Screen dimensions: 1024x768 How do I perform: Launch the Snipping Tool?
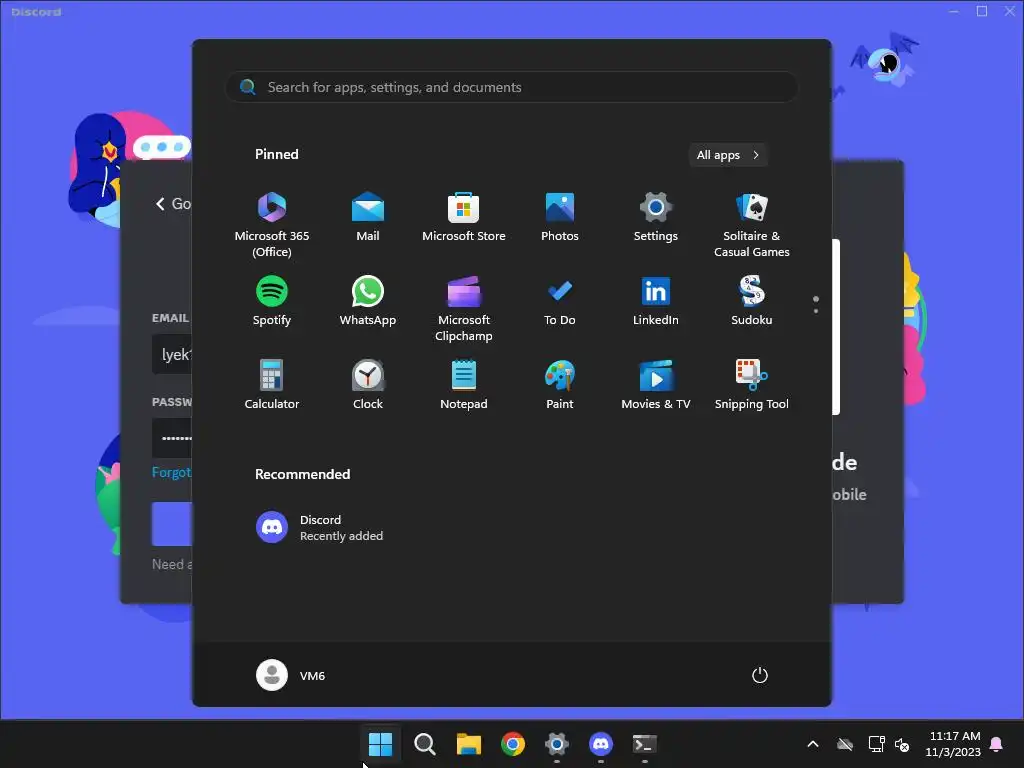[752, 385]
